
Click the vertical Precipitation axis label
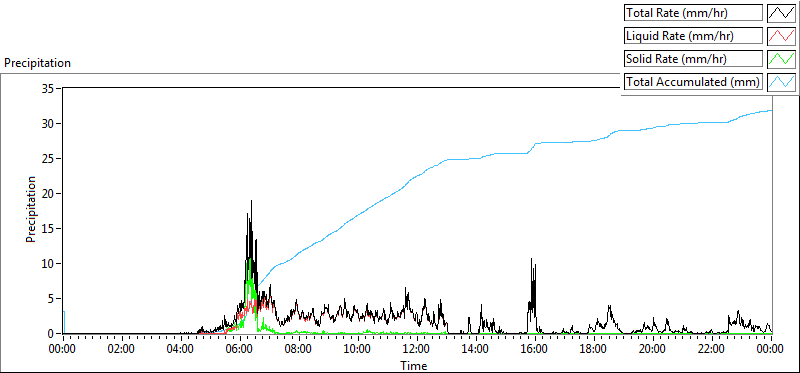31,209
